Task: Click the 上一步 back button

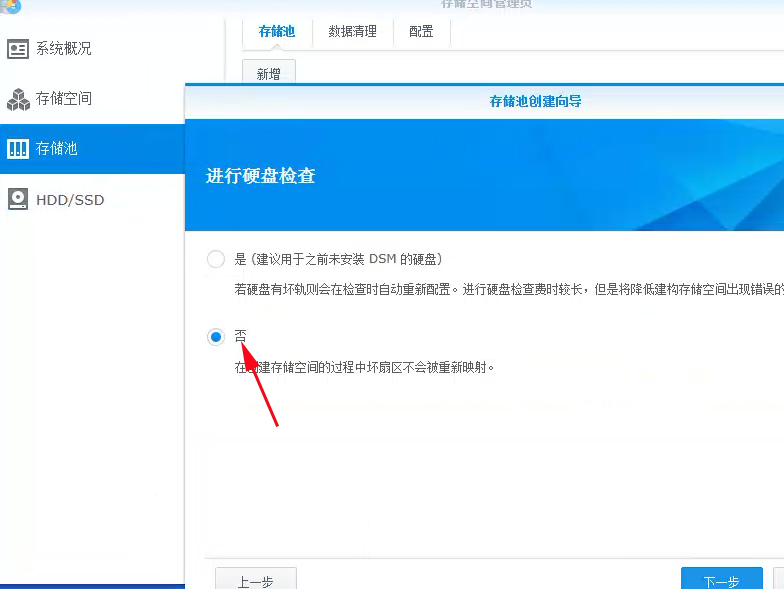Action: coord(256,580)
